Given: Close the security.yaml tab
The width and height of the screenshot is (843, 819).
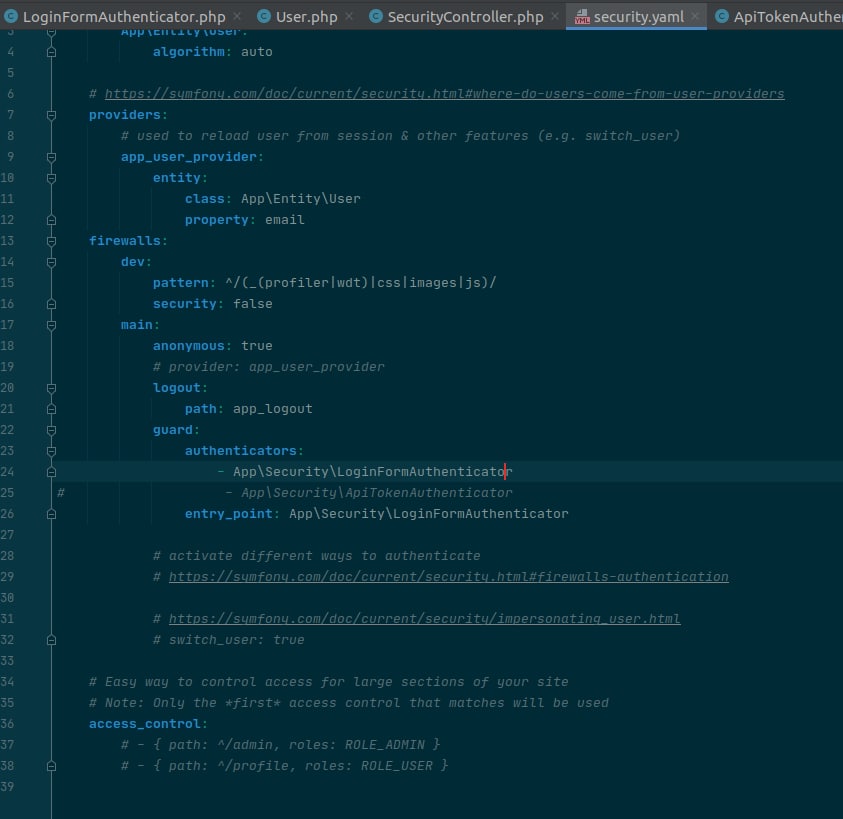Looking at the screenshot, I should tap(695, 17).
